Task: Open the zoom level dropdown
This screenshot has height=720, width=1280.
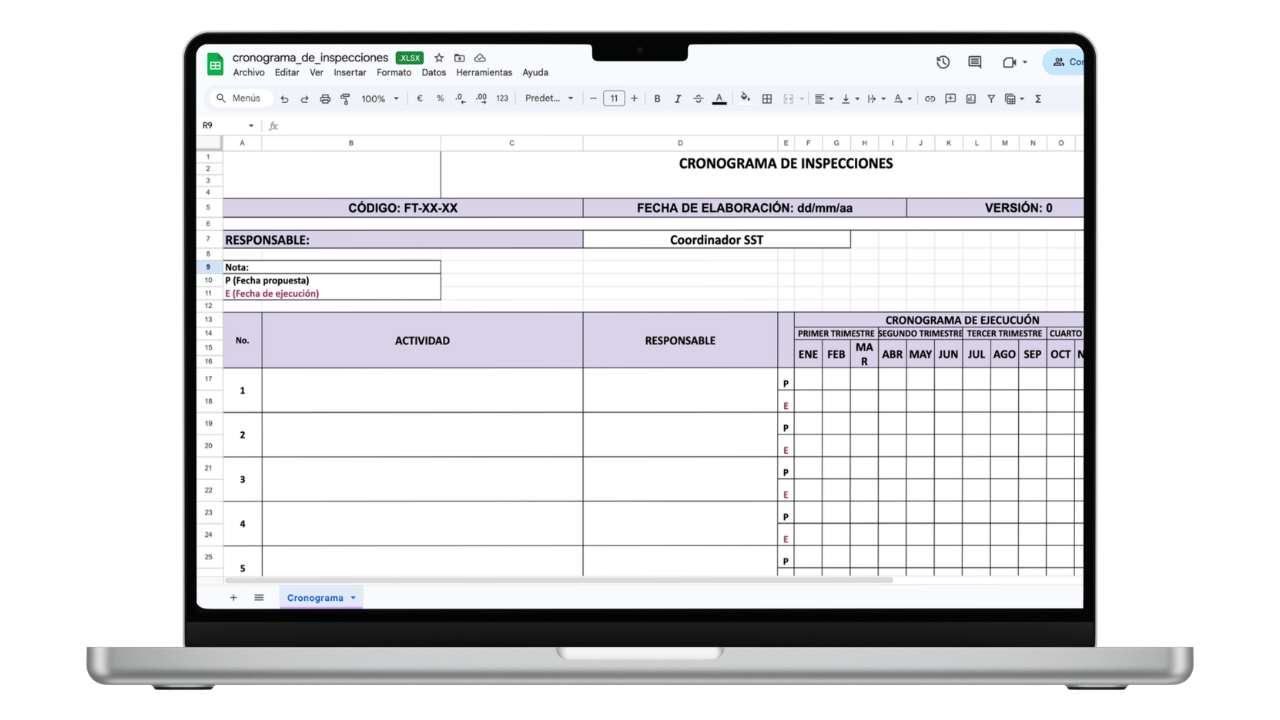Action: coord(381,98)
